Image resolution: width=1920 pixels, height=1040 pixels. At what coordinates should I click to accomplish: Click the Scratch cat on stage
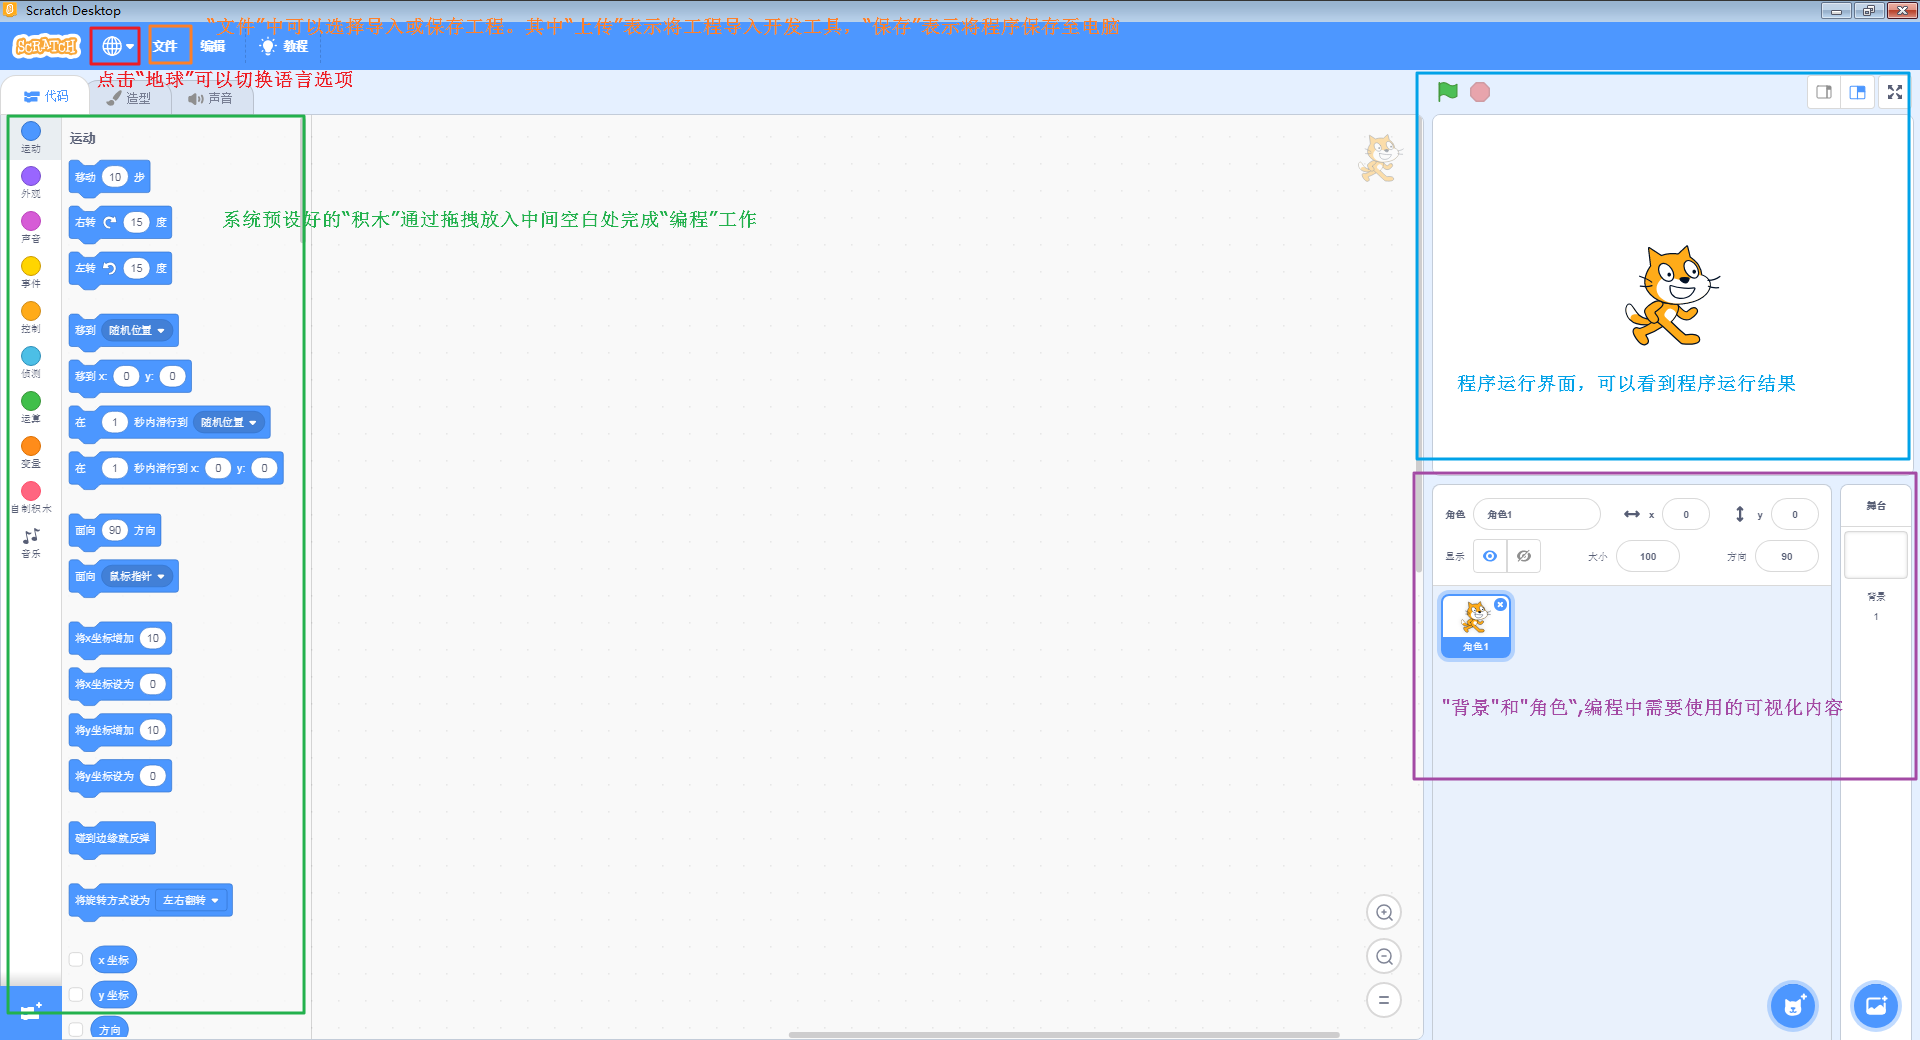click(x=1672, y=296)
